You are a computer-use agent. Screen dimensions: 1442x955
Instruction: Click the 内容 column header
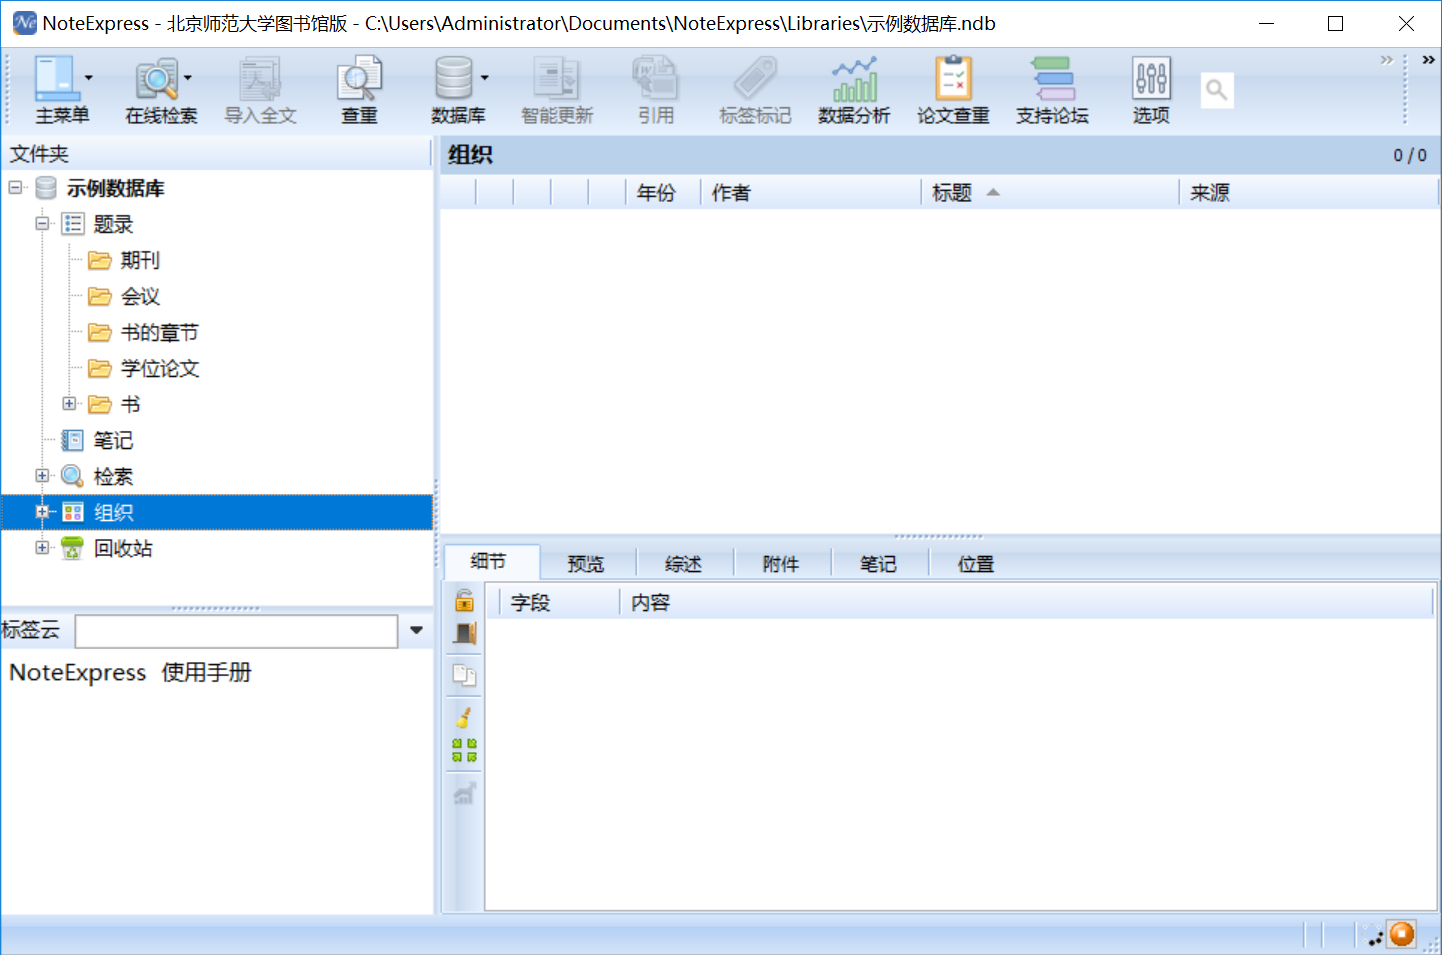1027,602
